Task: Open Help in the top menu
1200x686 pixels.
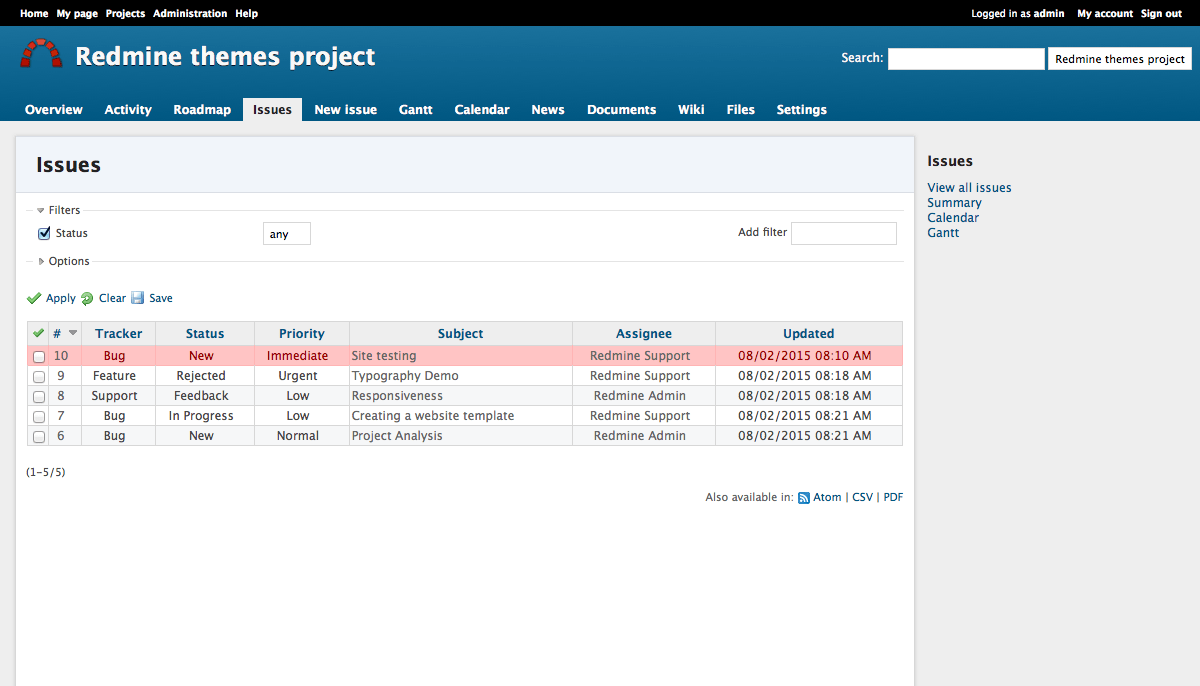Action: [246, 13]
